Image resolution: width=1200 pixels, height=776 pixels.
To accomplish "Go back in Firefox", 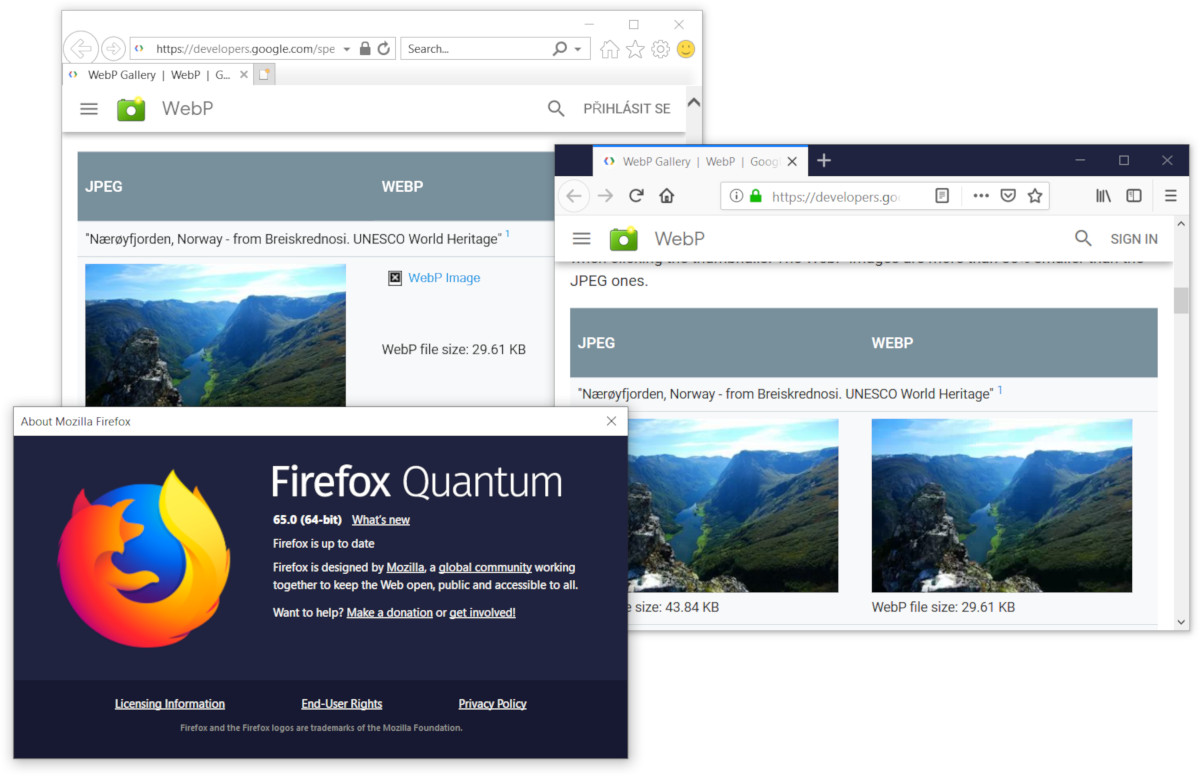I will 574,196.
